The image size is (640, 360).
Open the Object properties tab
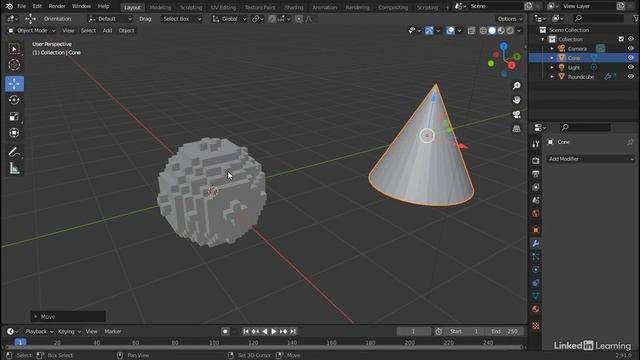tap(536, 230)
